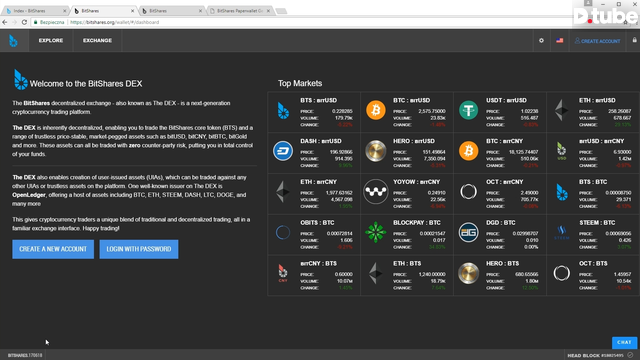Click the browser reload icon

pos(24,22)
